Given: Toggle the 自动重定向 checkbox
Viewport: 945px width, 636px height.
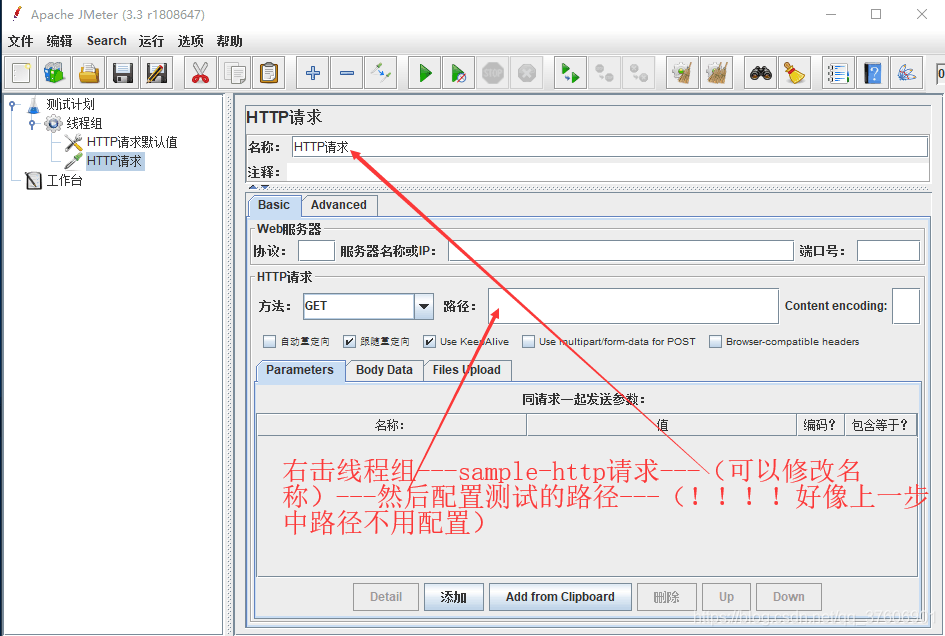Looking at the screenshot, I should 269,342.
